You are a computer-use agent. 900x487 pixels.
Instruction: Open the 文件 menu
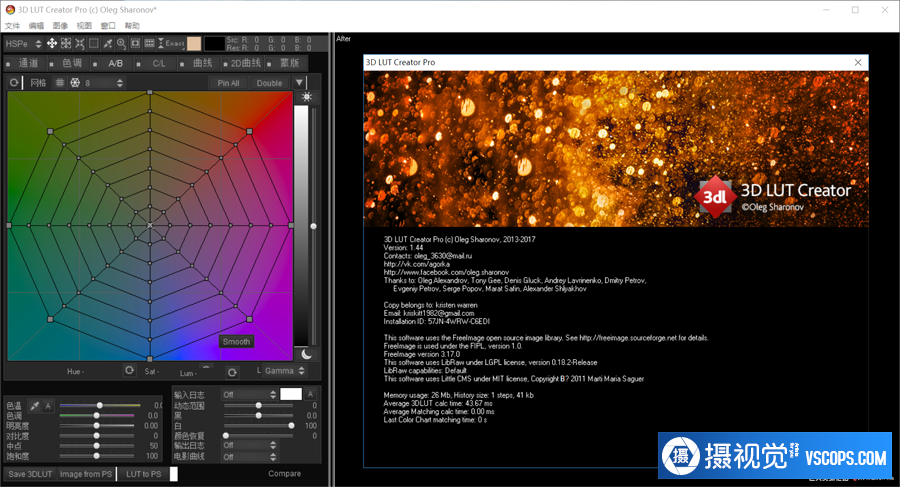click(x=12, y=25)
